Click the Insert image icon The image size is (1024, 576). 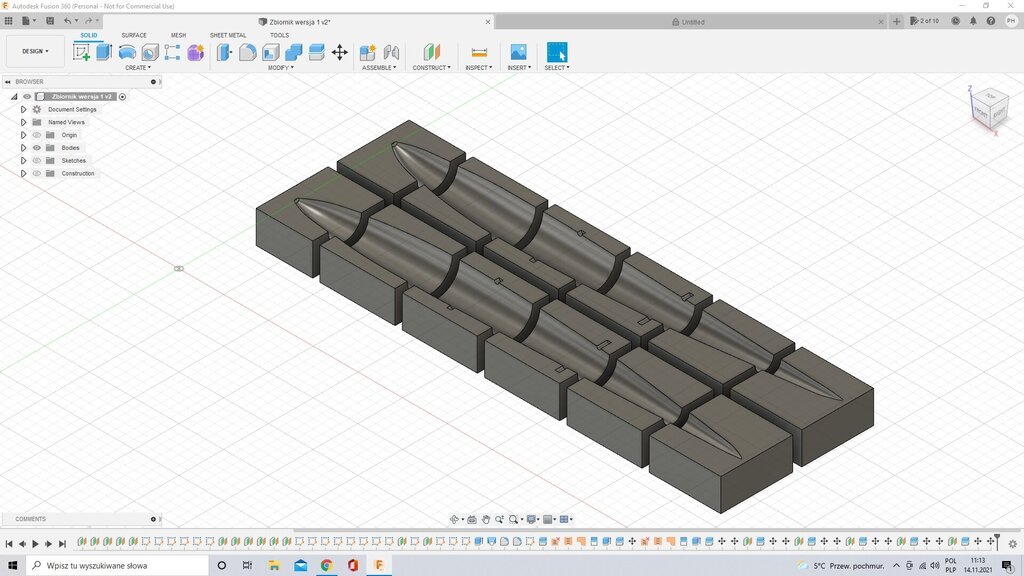click(518, 52)
